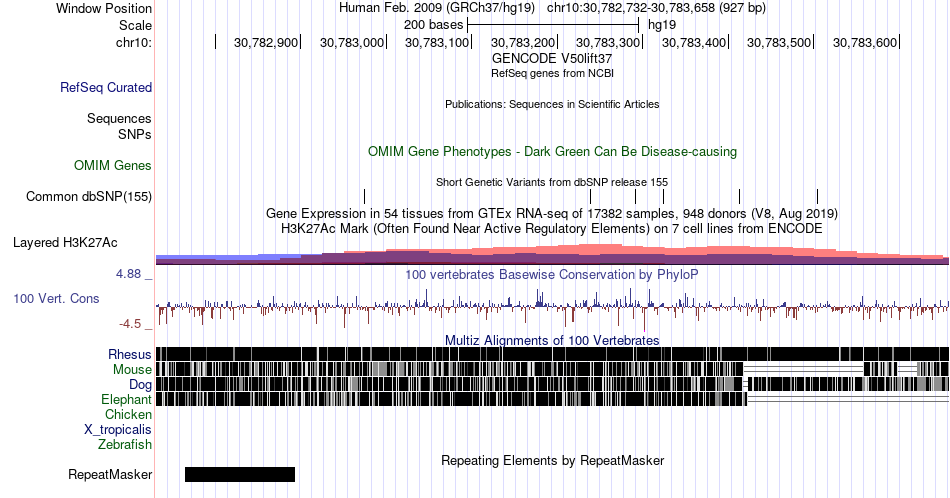
Task: Click the Mouse alignment row label
Action: coord(132,370)
